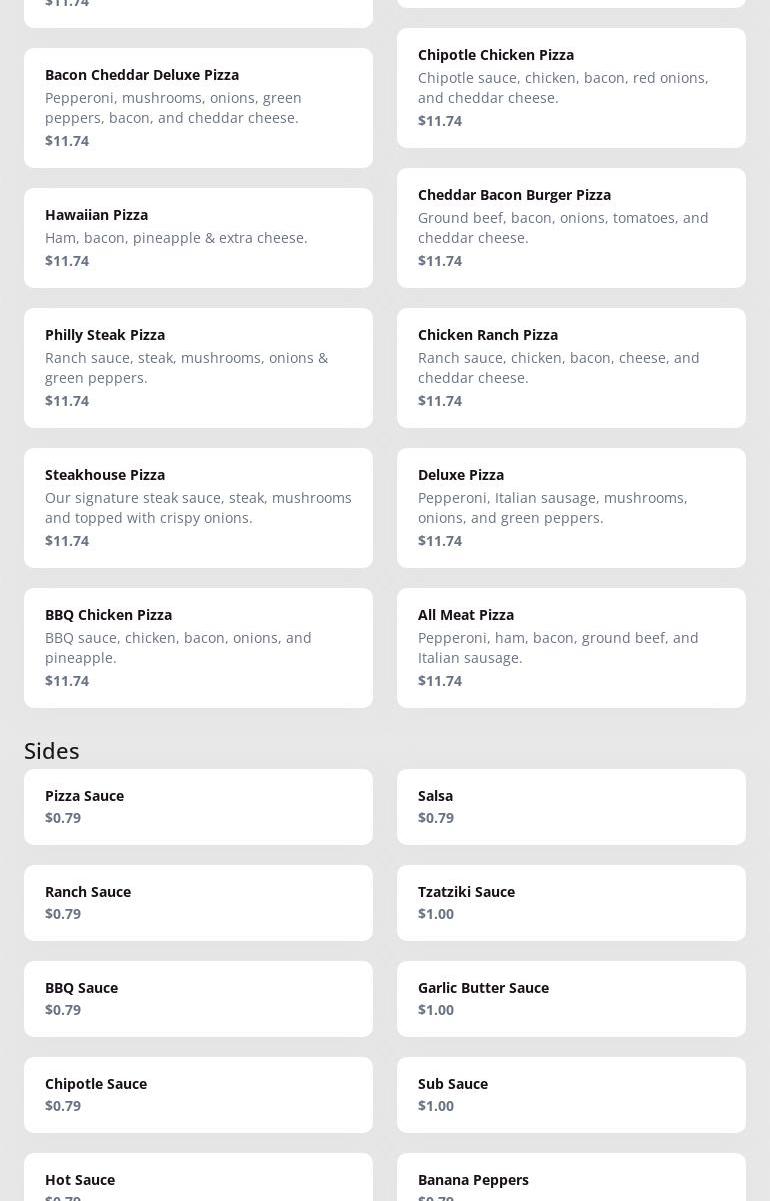Open the Sub Sauce item
The image size is (770, 1201).
571,1094
